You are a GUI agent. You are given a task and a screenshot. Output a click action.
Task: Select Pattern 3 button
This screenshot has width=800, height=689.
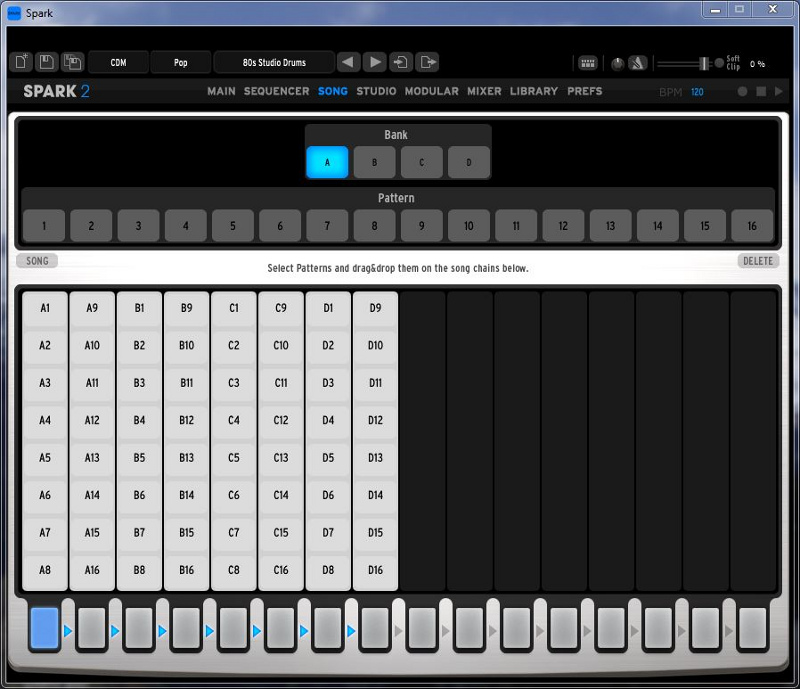(x=138, y=226)
